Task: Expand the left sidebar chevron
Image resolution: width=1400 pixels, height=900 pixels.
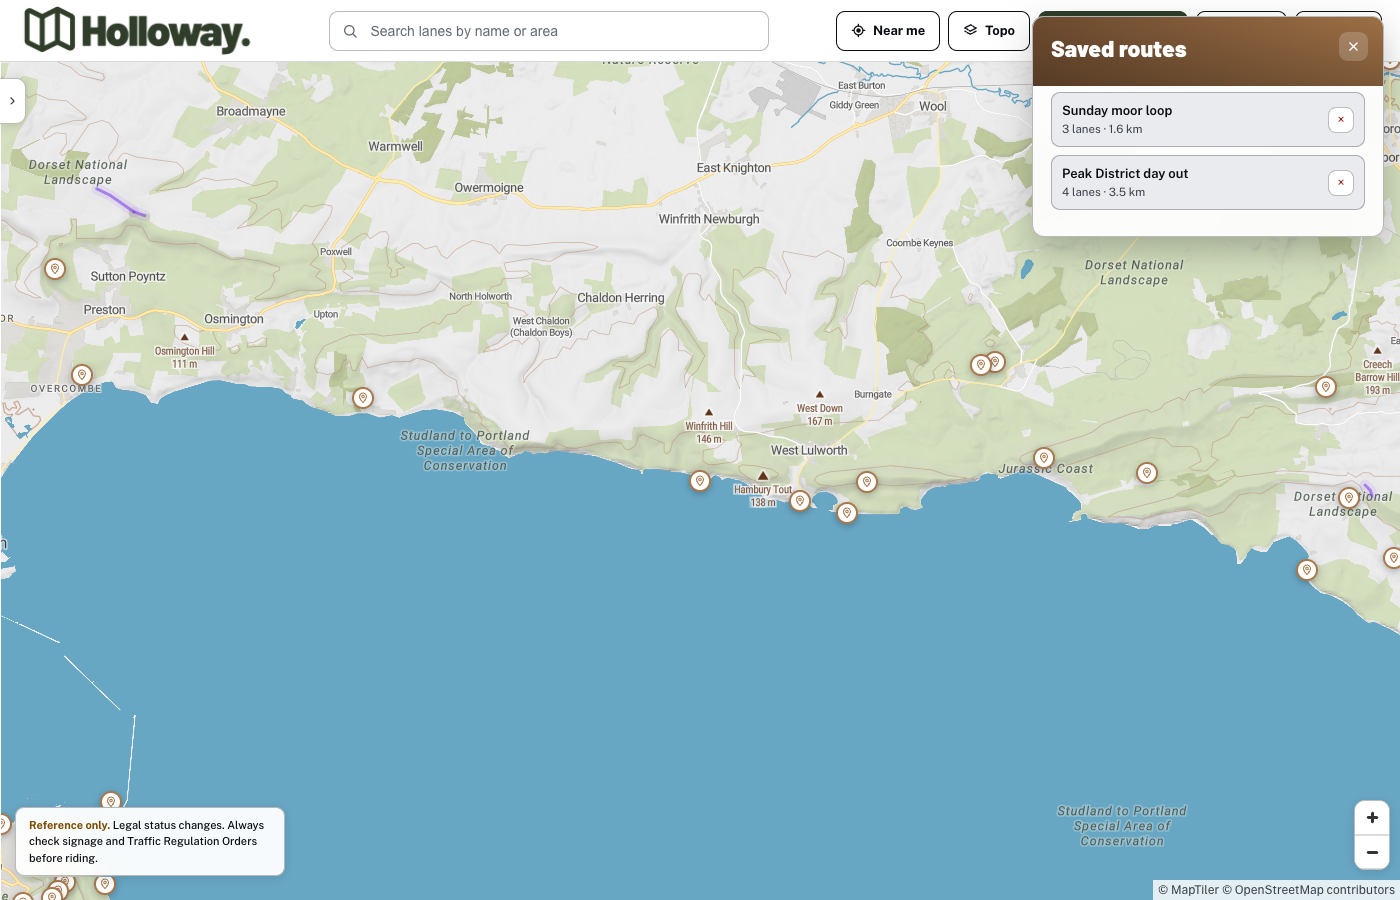Action: click(x=12, y=101)
